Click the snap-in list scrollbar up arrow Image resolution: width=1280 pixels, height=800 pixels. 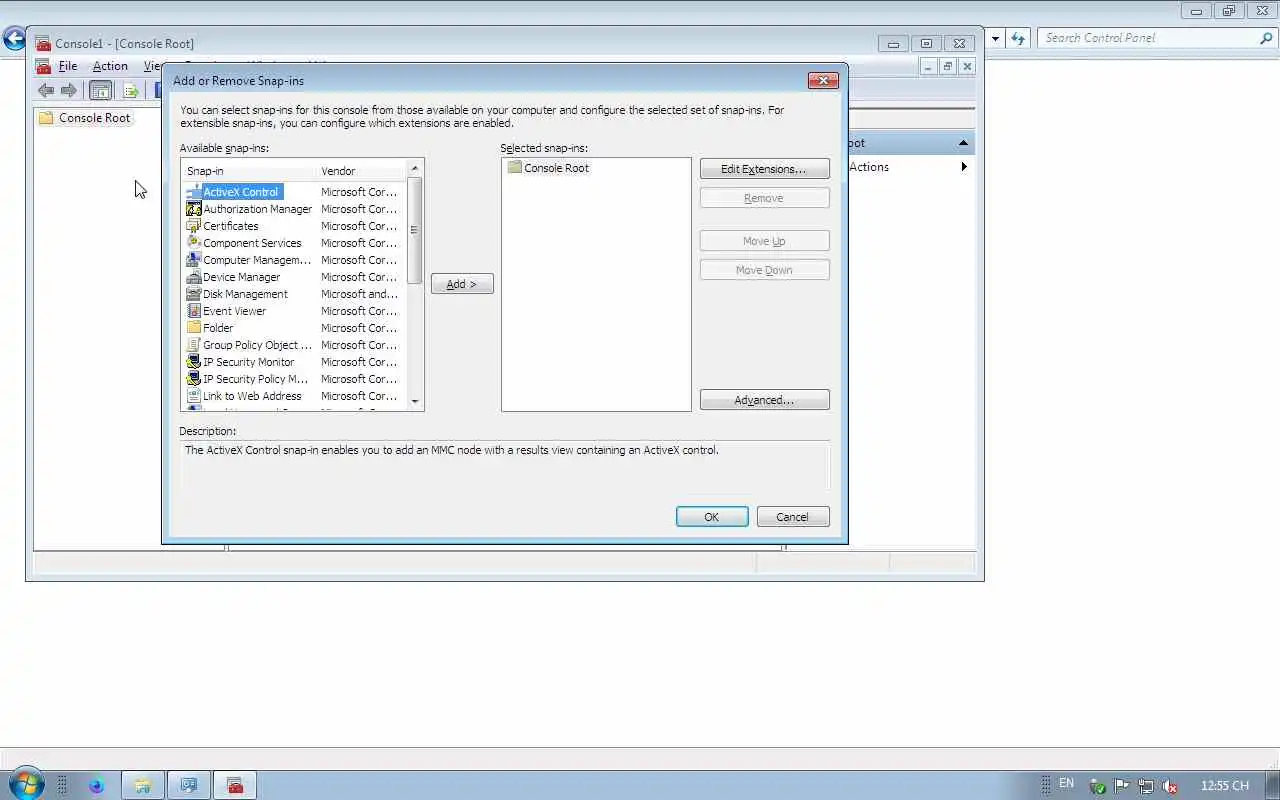point(415,169)
